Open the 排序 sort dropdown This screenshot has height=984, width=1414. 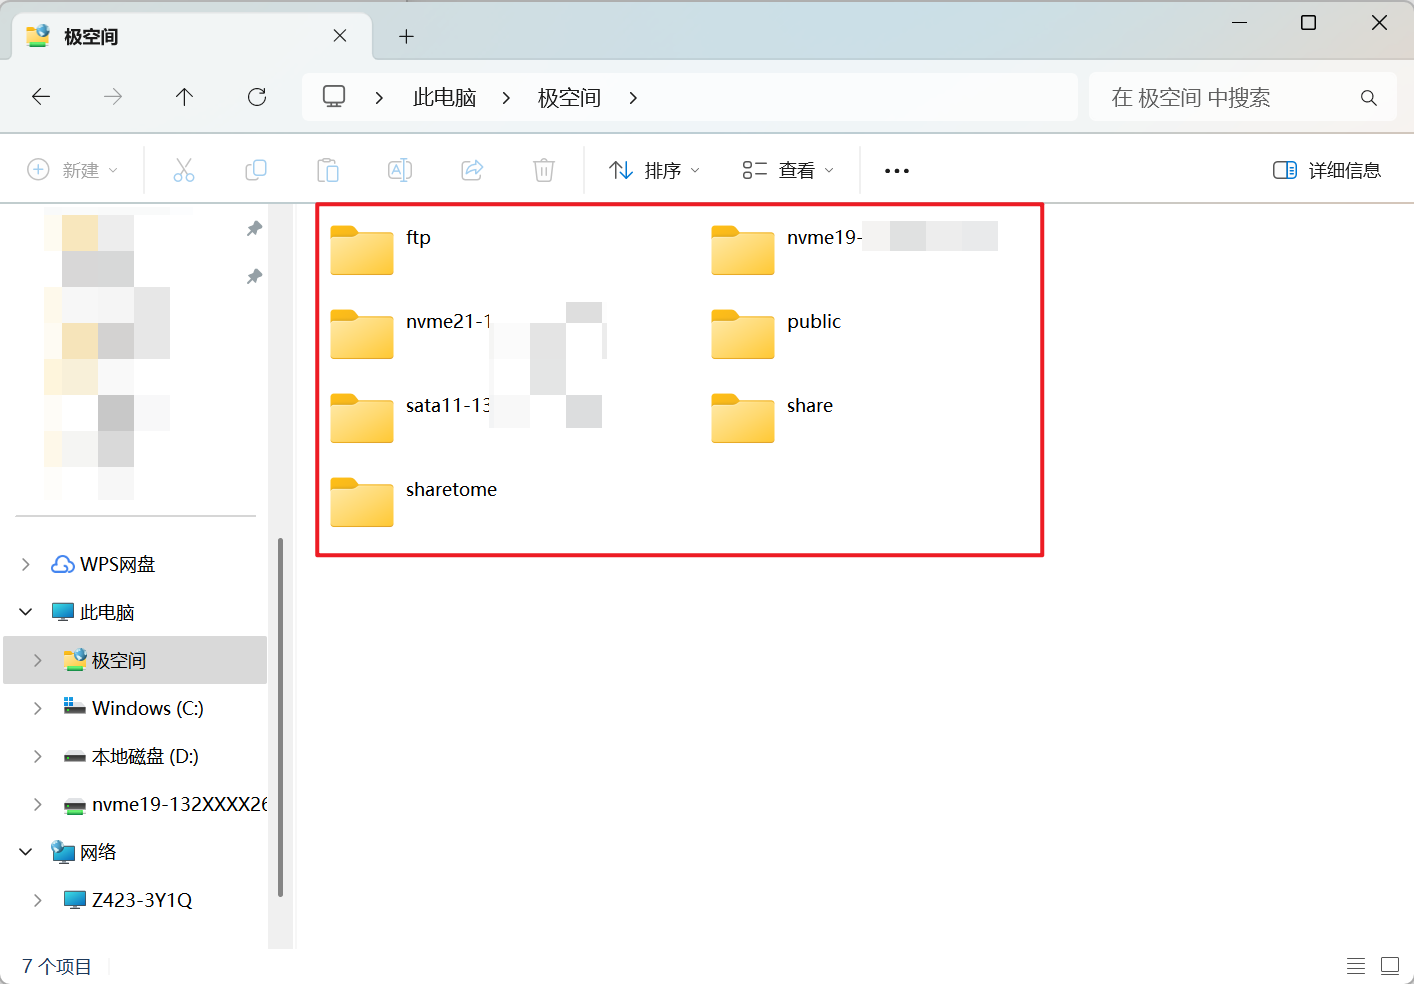(x=655, y=170)
